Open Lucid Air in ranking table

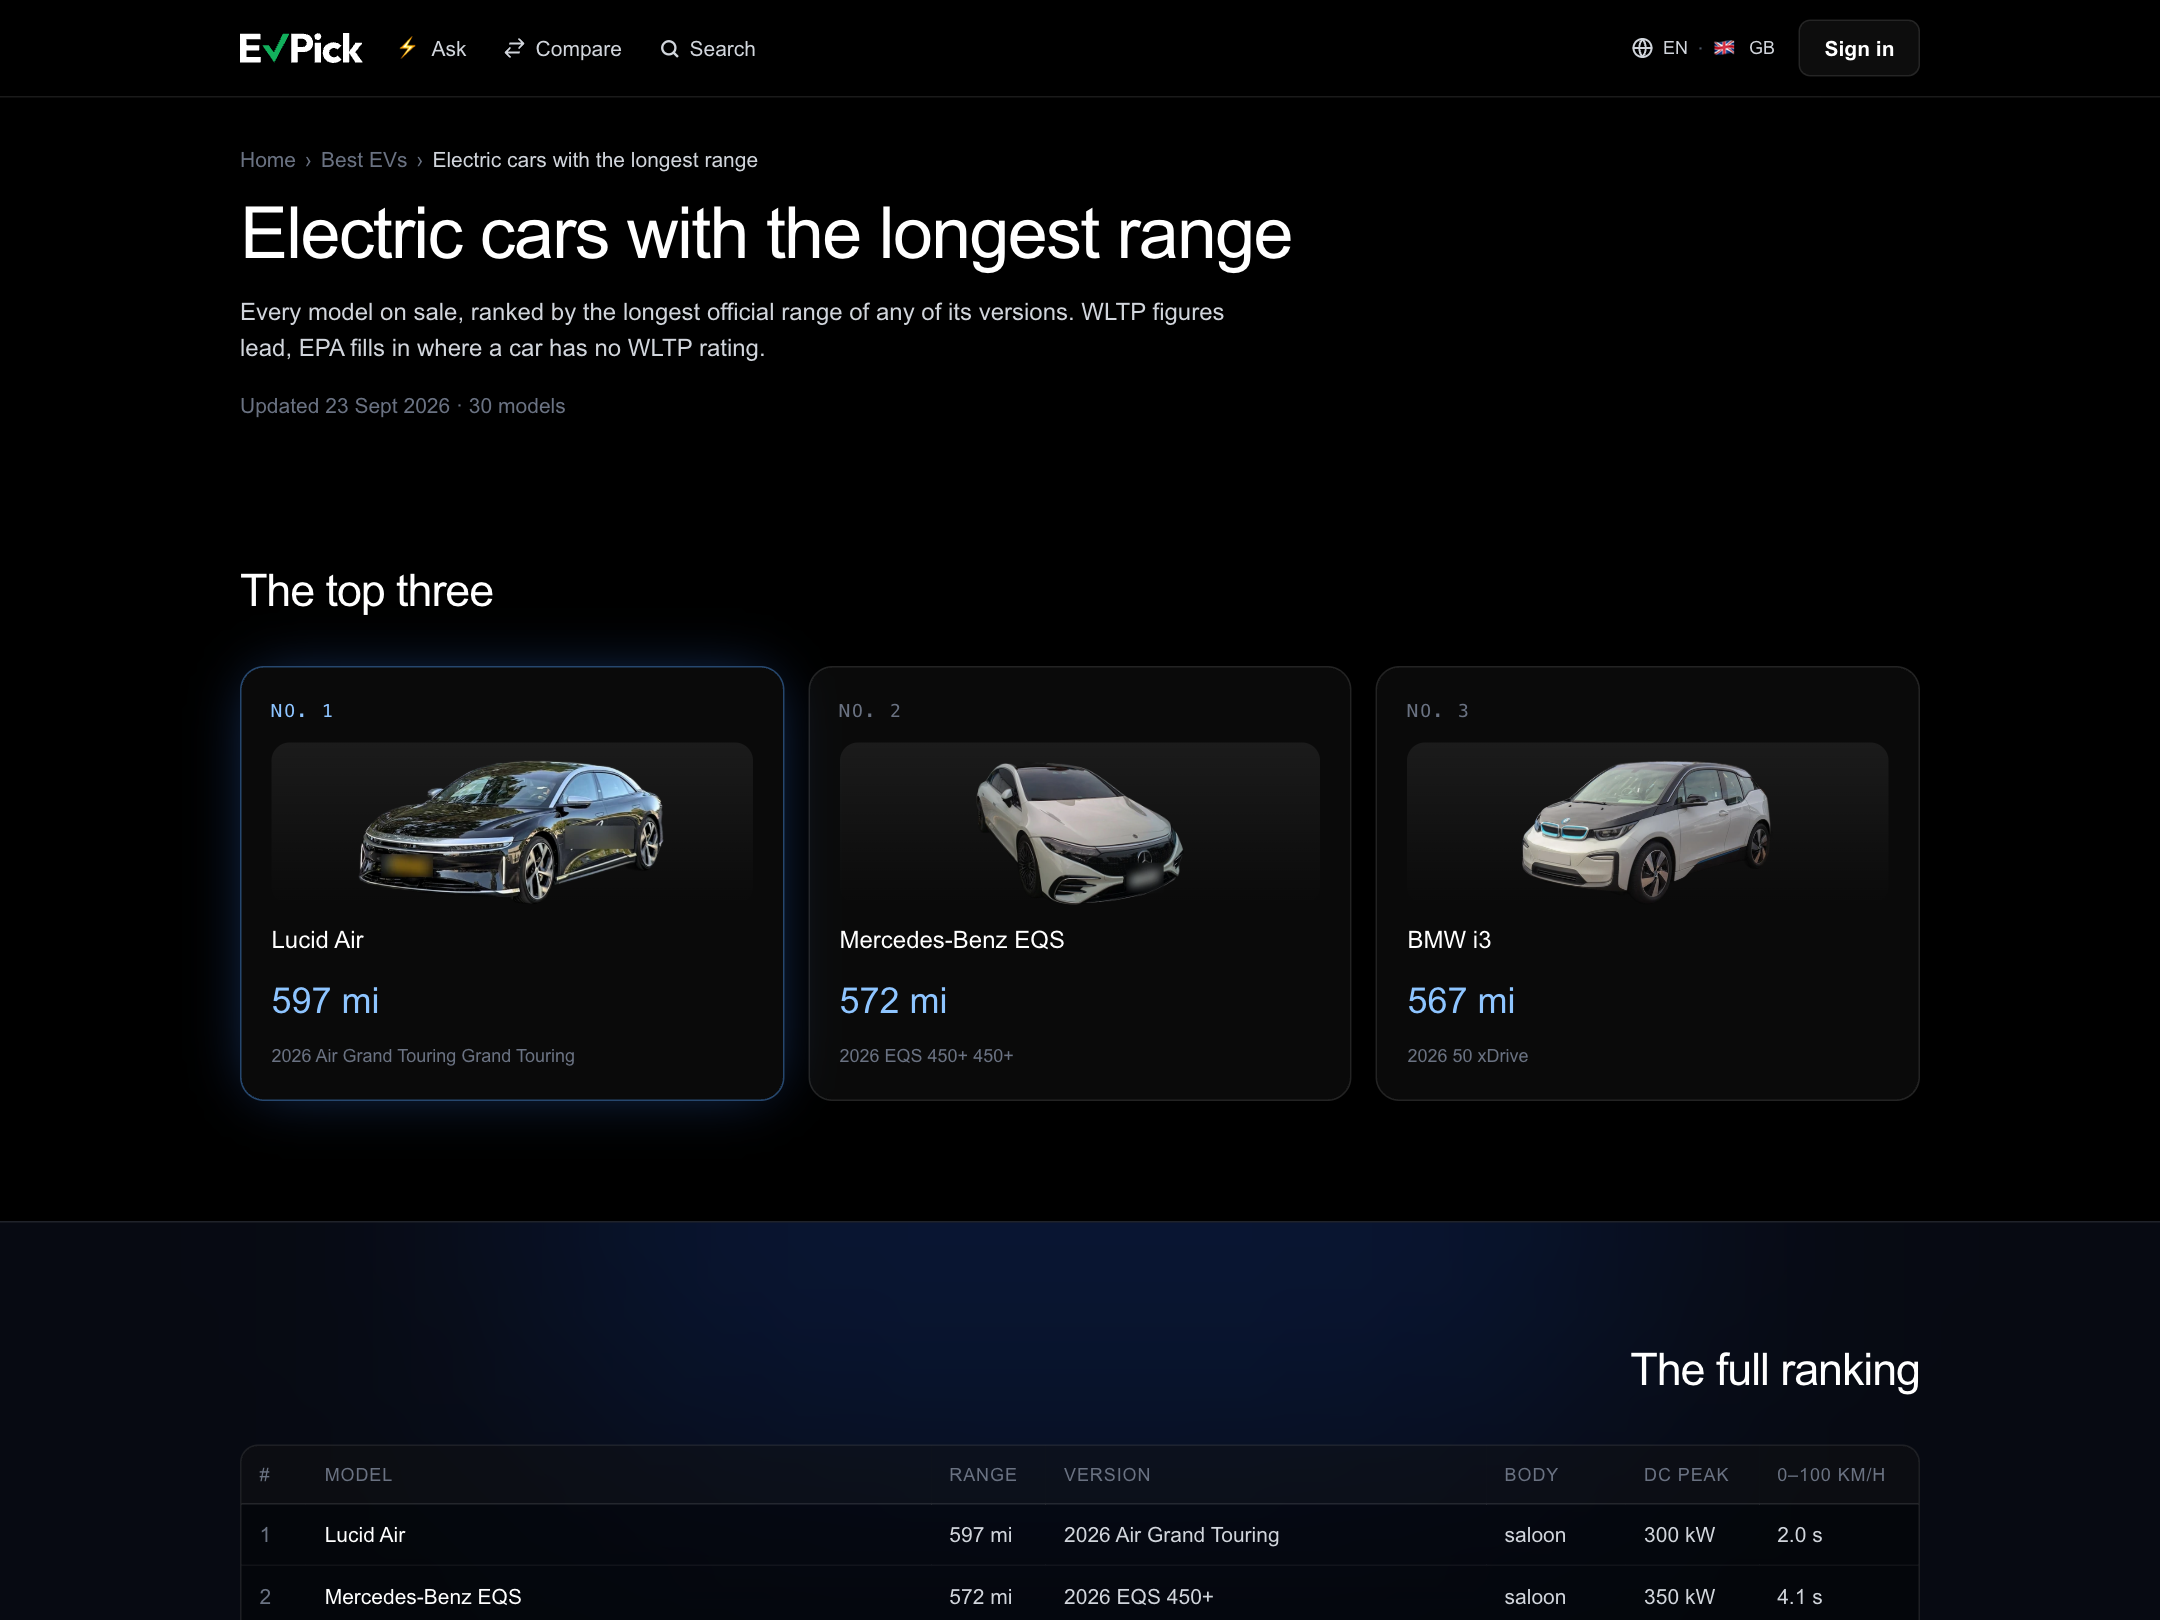pos(365,1535)
